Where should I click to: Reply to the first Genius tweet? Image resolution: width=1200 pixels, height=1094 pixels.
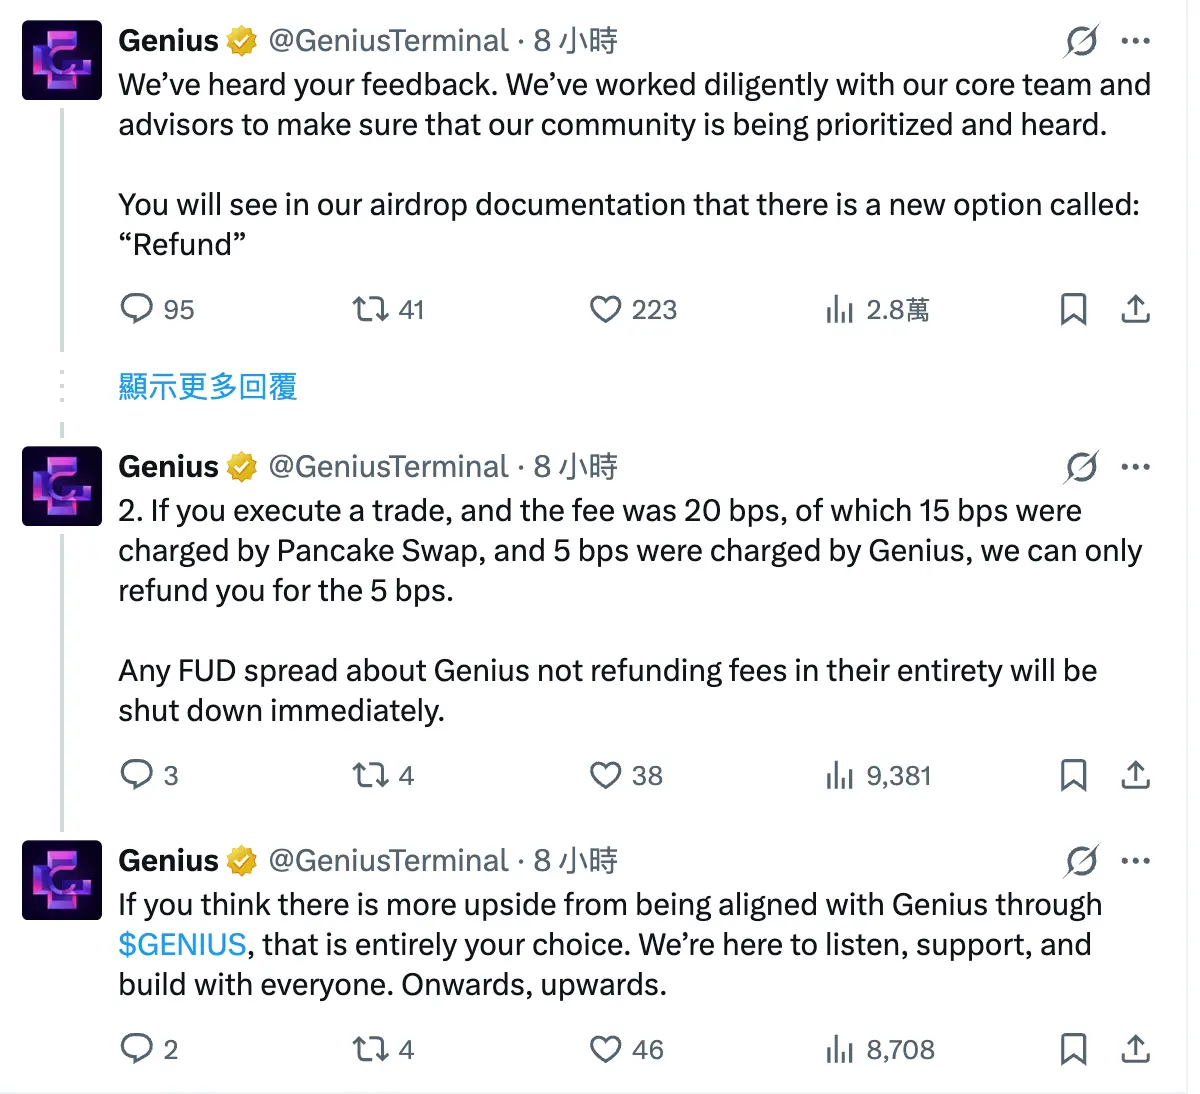136,310
